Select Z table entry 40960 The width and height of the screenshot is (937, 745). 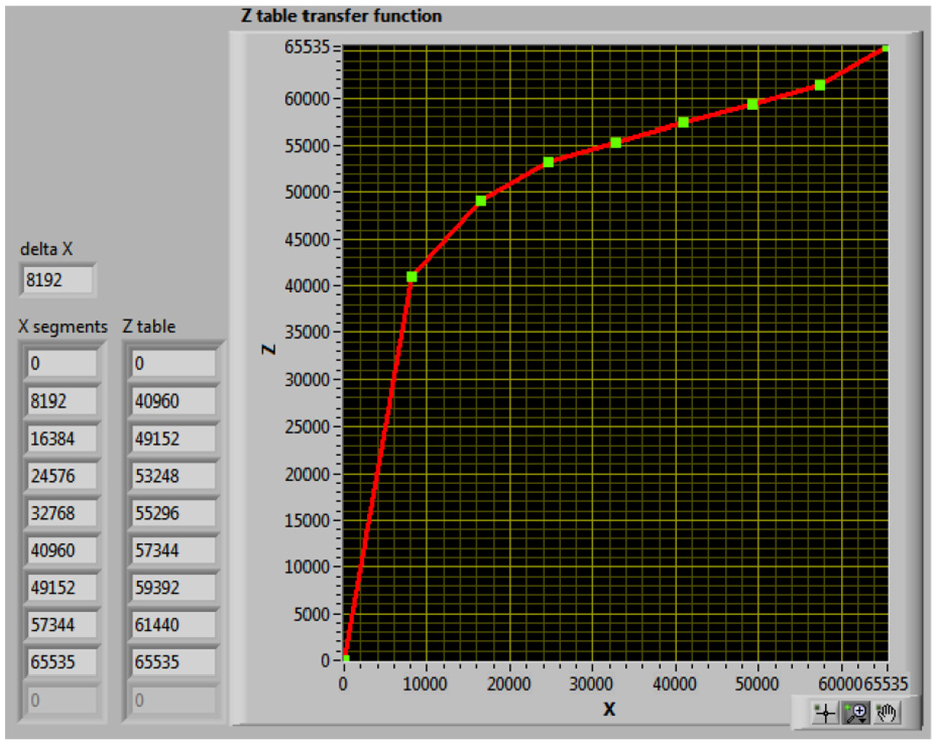pyautogui.click(x=173, y=401)
